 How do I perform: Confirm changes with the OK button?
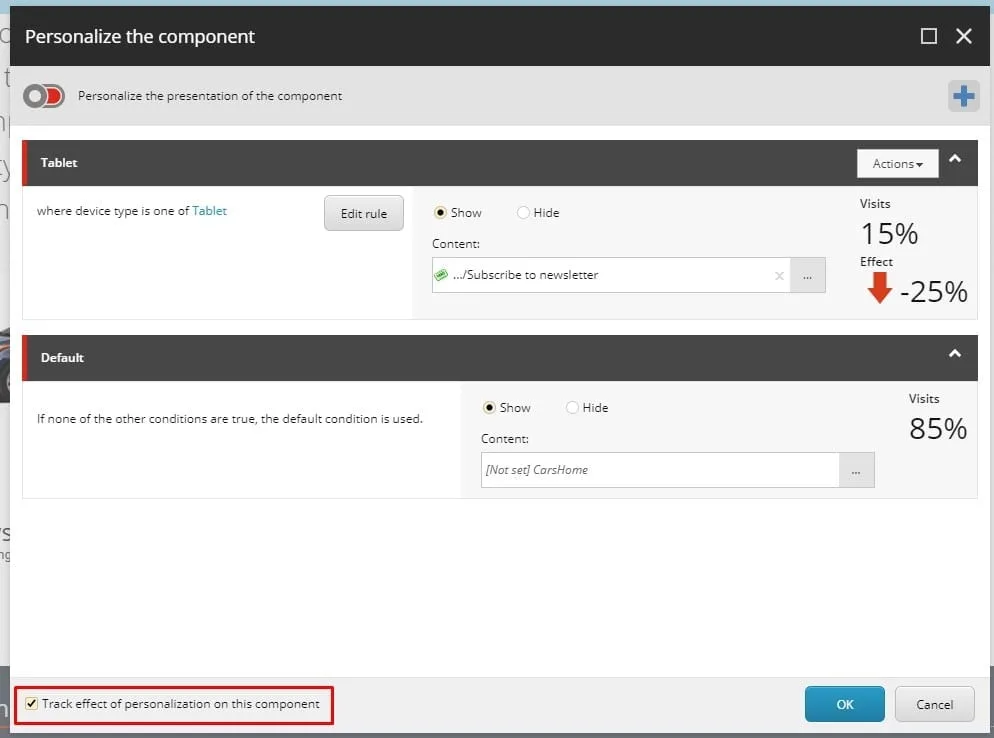pos(844,704)
